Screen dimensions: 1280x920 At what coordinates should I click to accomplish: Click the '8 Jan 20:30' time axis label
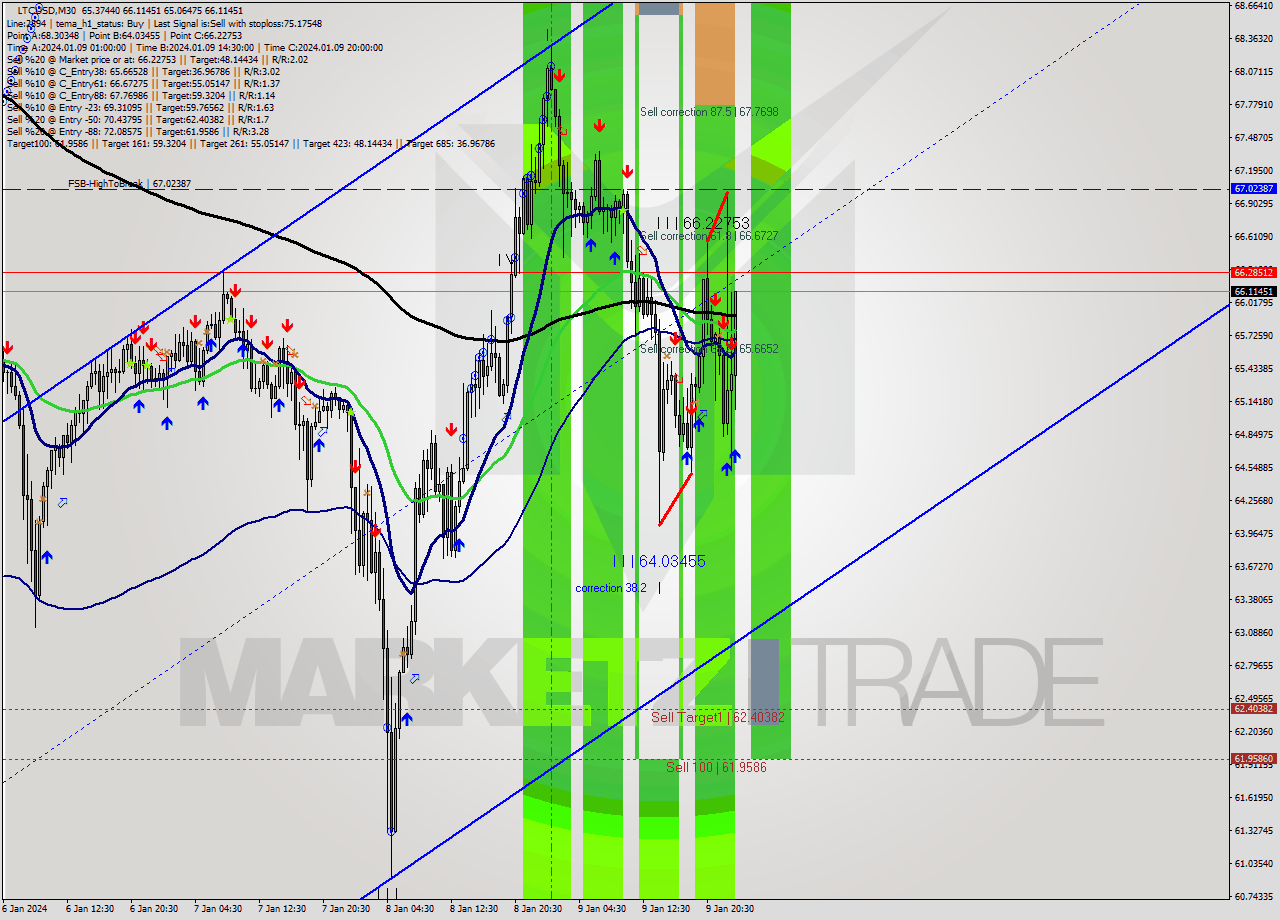click(537, 909)
